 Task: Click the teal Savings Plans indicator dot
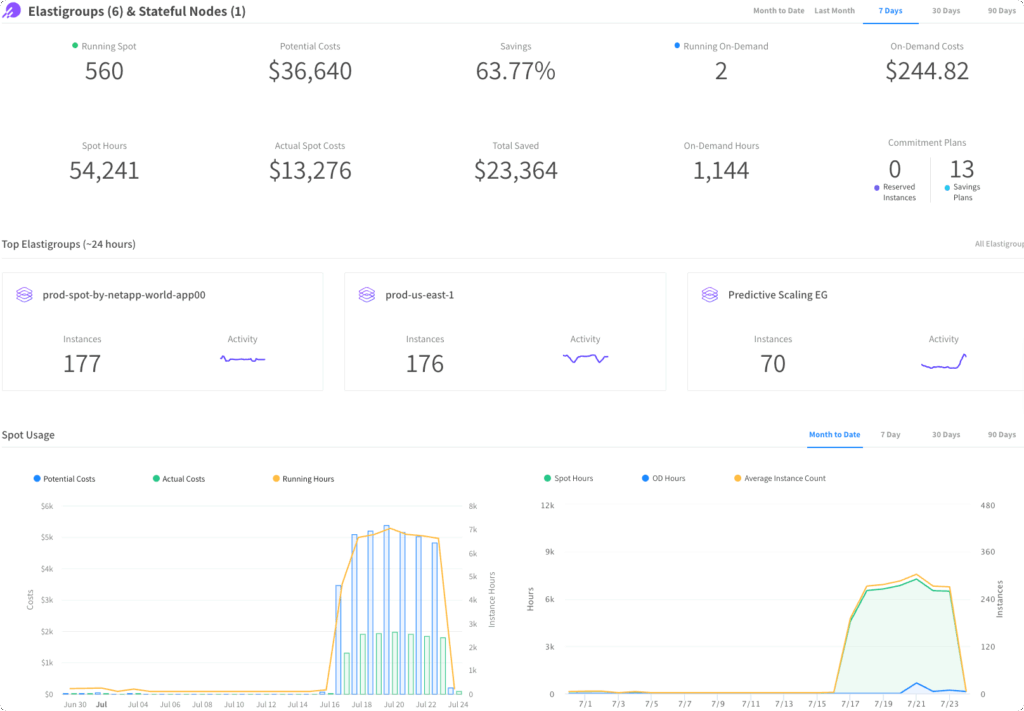(945, 186)
